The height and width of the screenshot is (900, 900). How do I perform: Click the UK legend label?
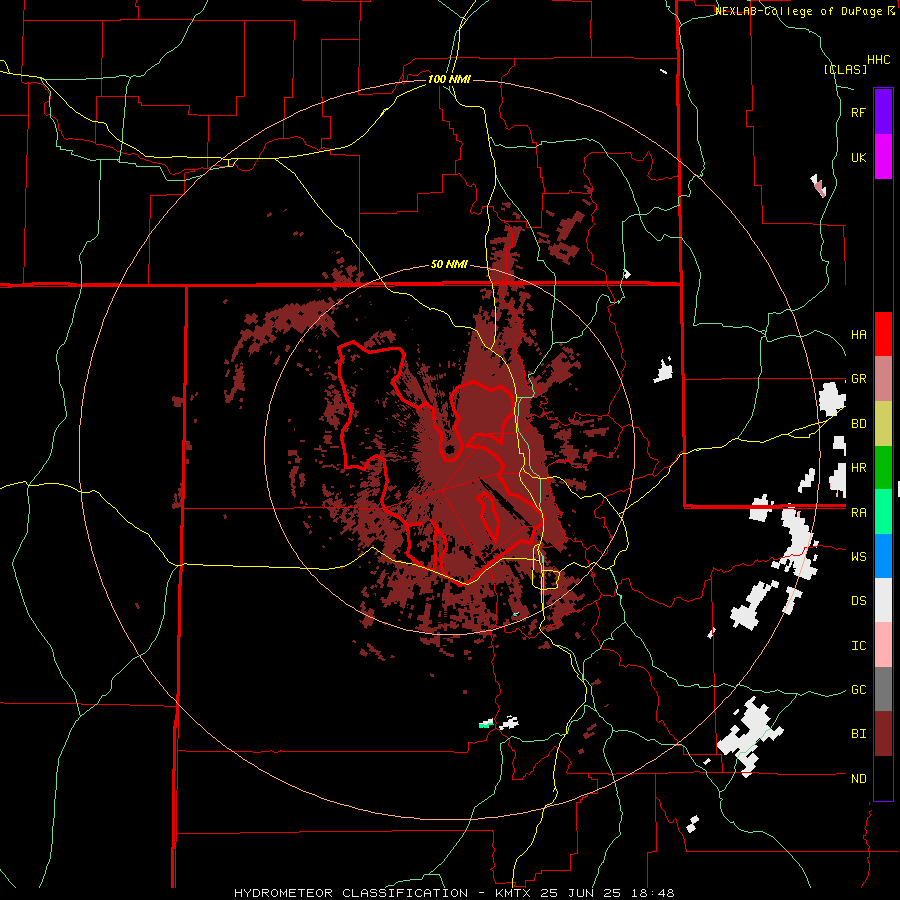(x=858, y=157)
